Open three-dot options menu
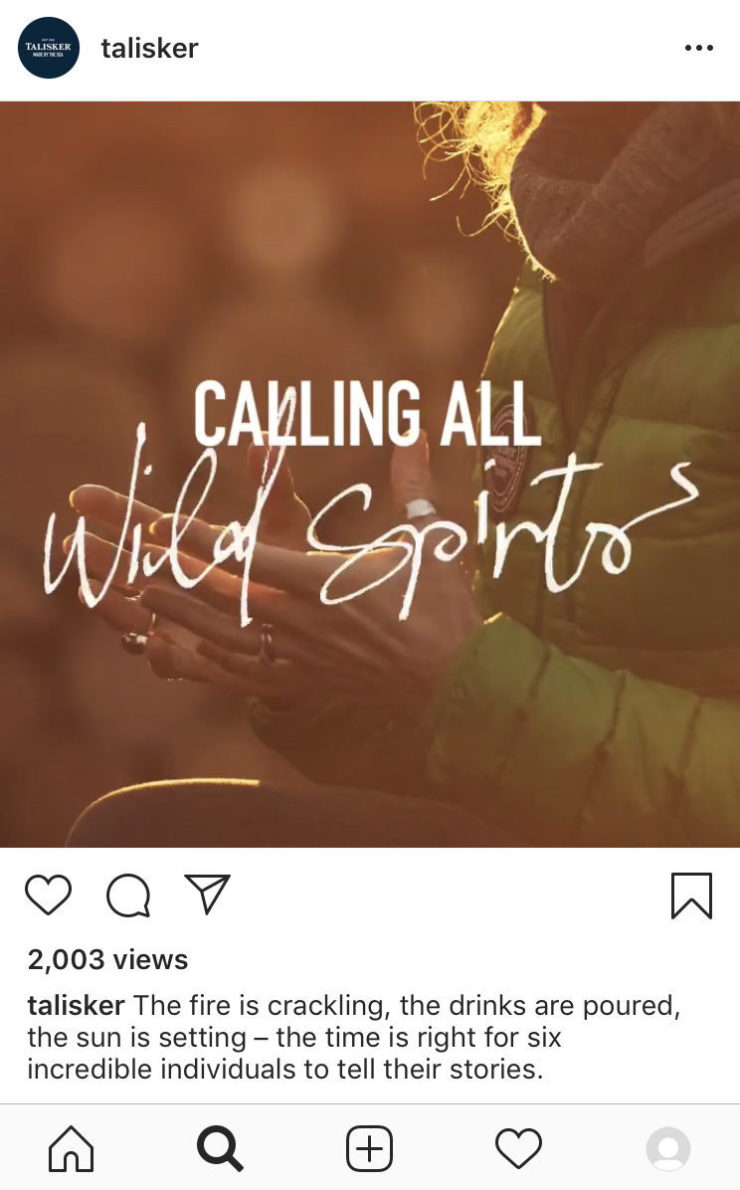 (x=698, y=48)
